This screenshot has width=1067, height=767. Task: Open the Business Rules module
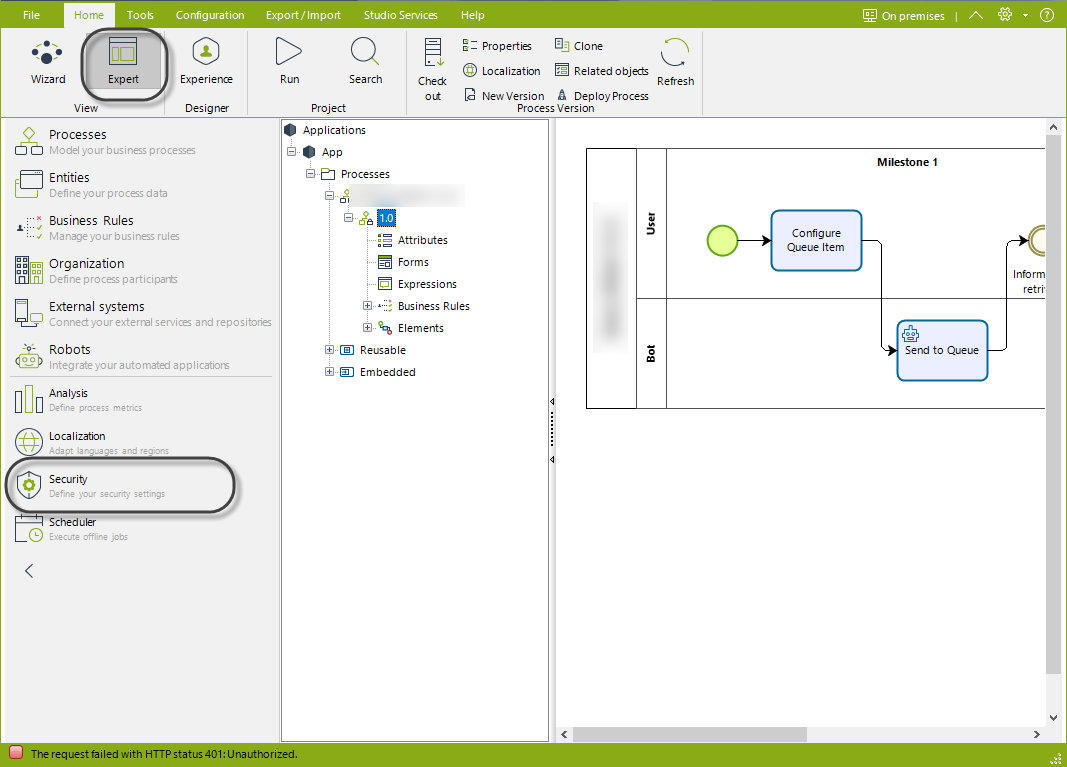point(97,227)
